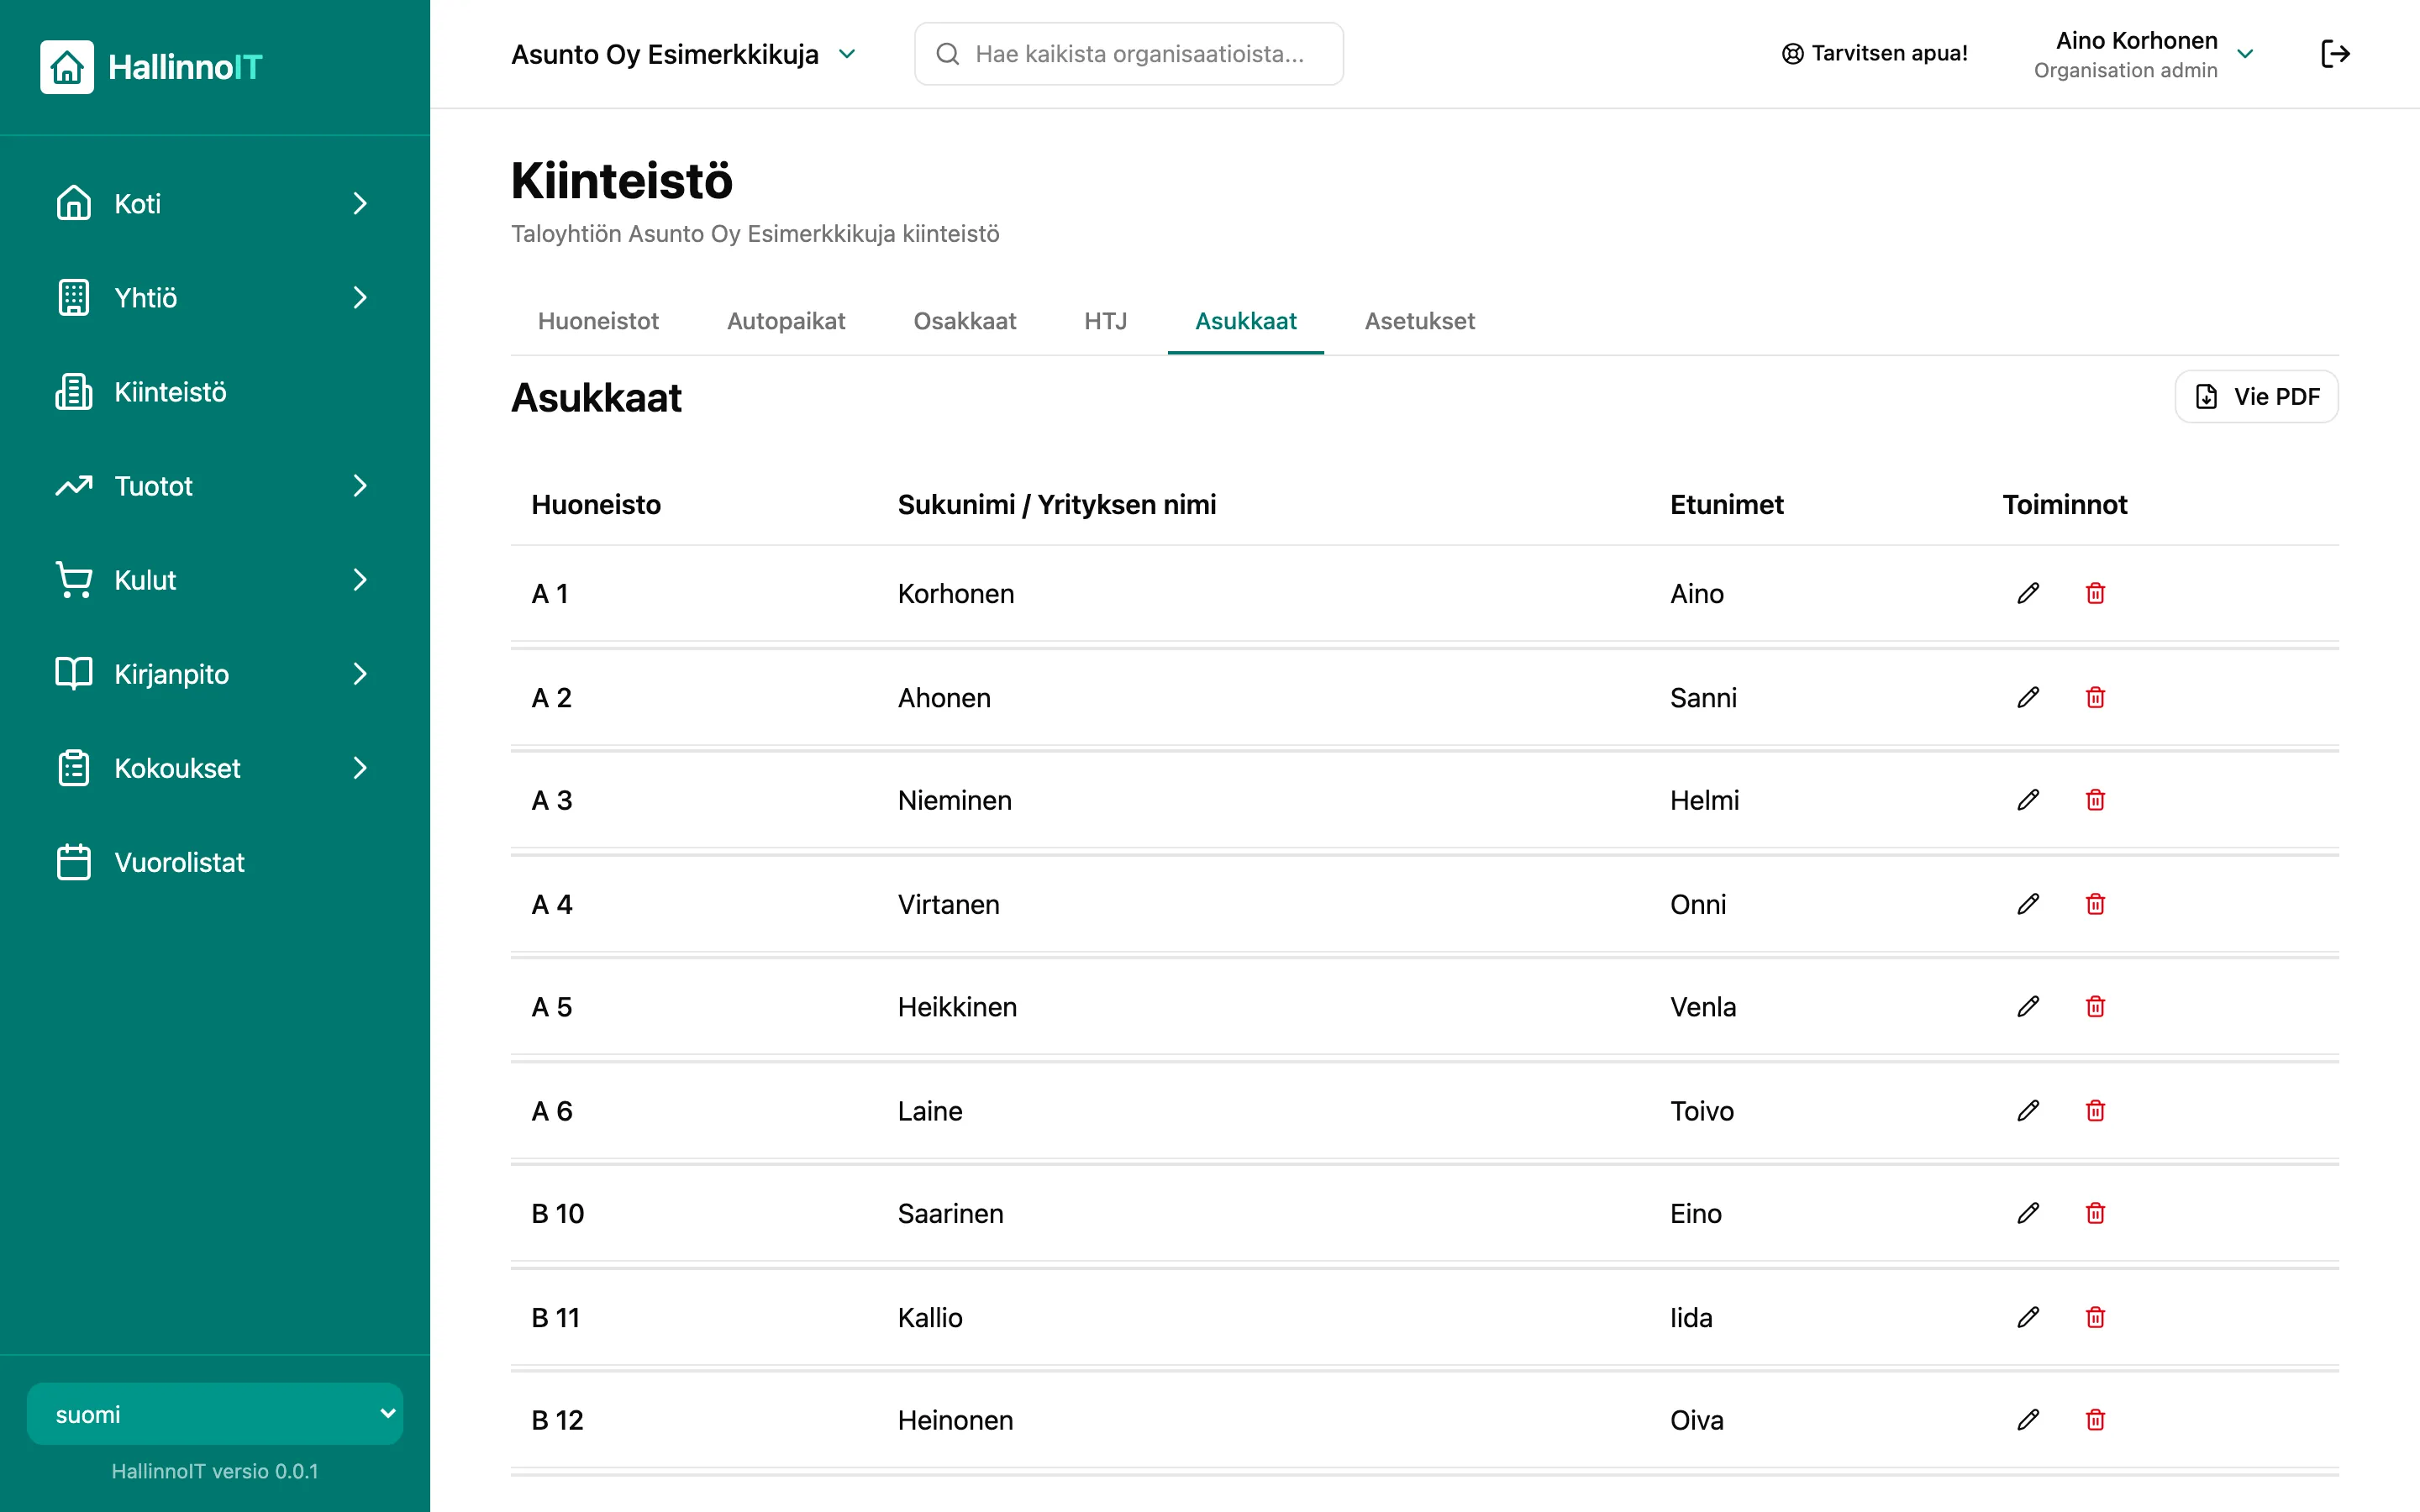Delete resident Saarinen row B 10

click(2095, 1213)
